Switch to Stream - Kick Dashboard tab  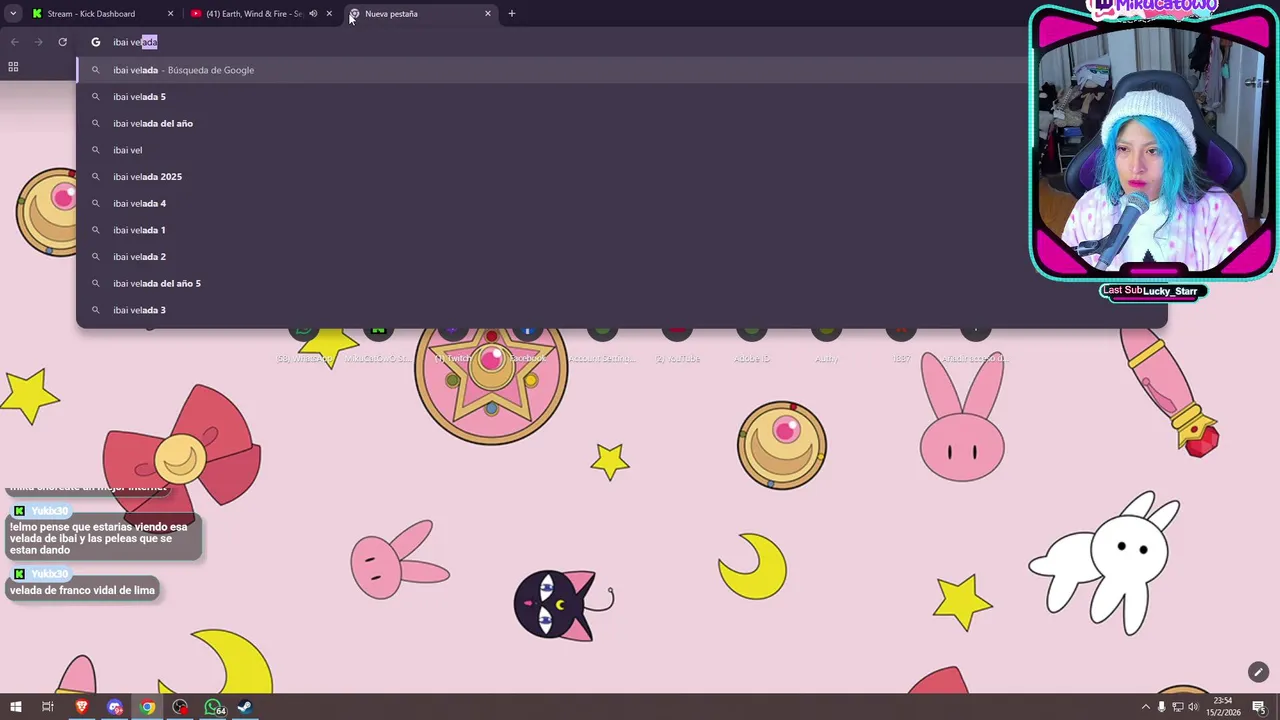pos(103,14)
